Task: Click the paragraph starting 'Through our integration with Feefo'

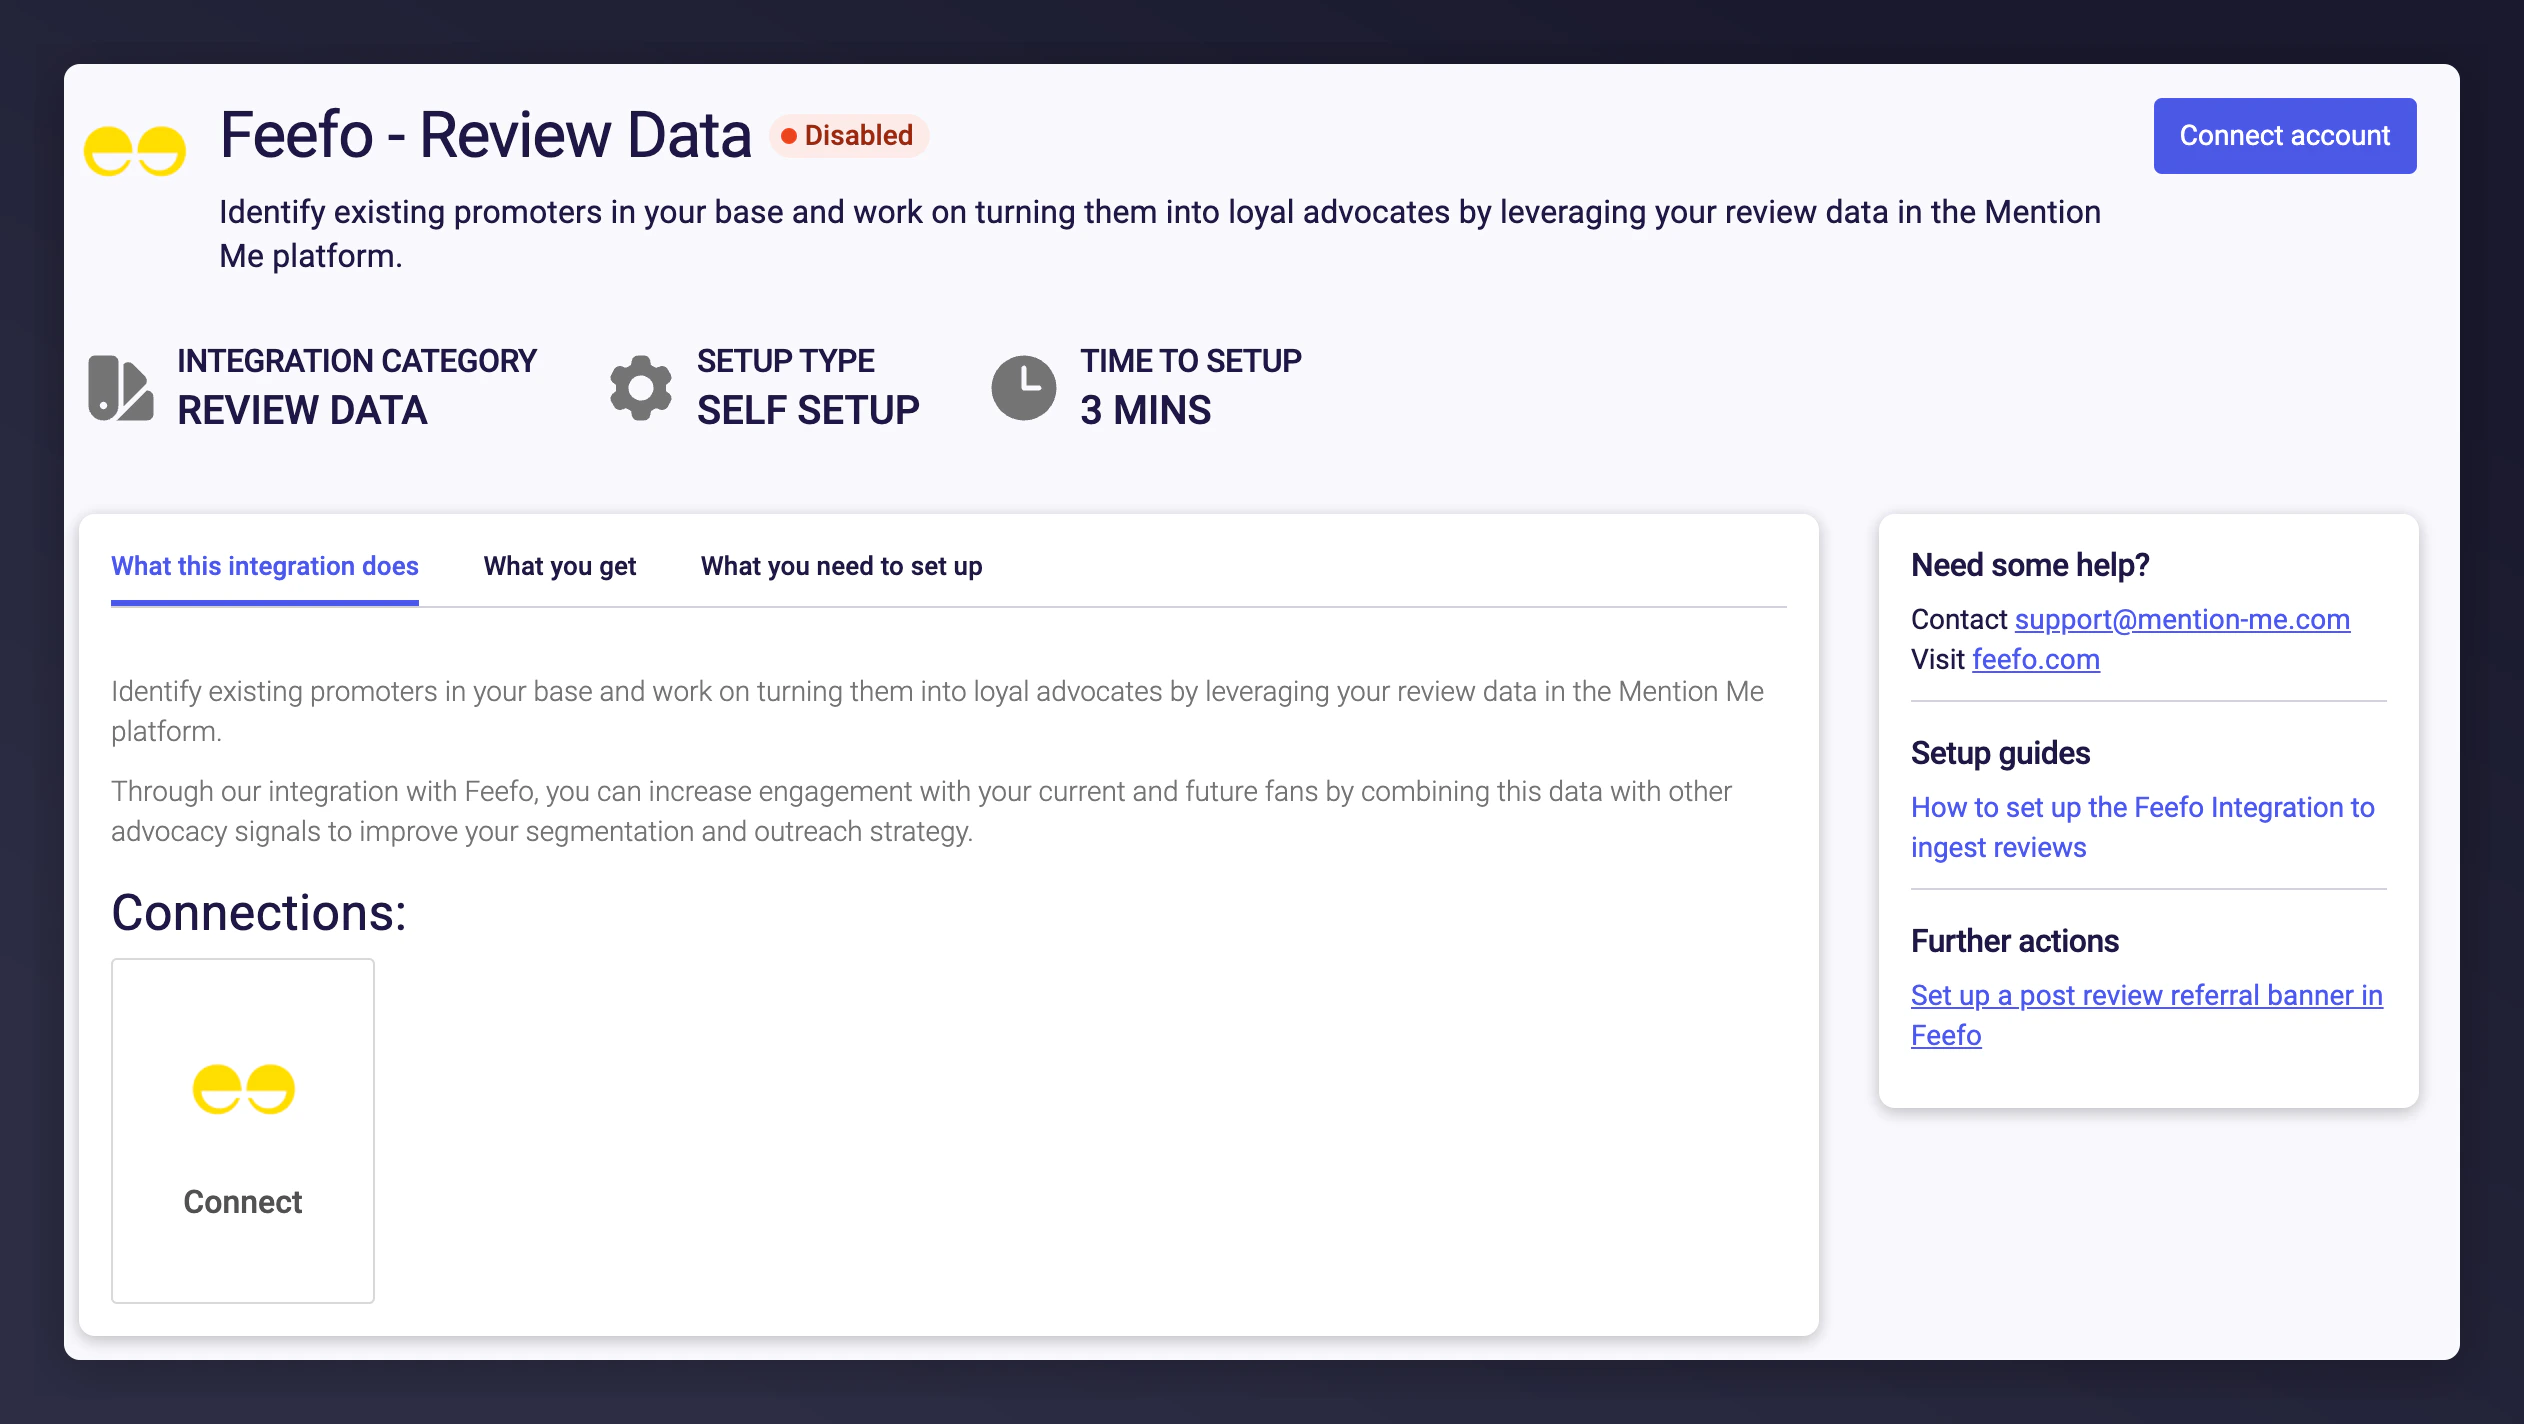Action: point(921,811)
